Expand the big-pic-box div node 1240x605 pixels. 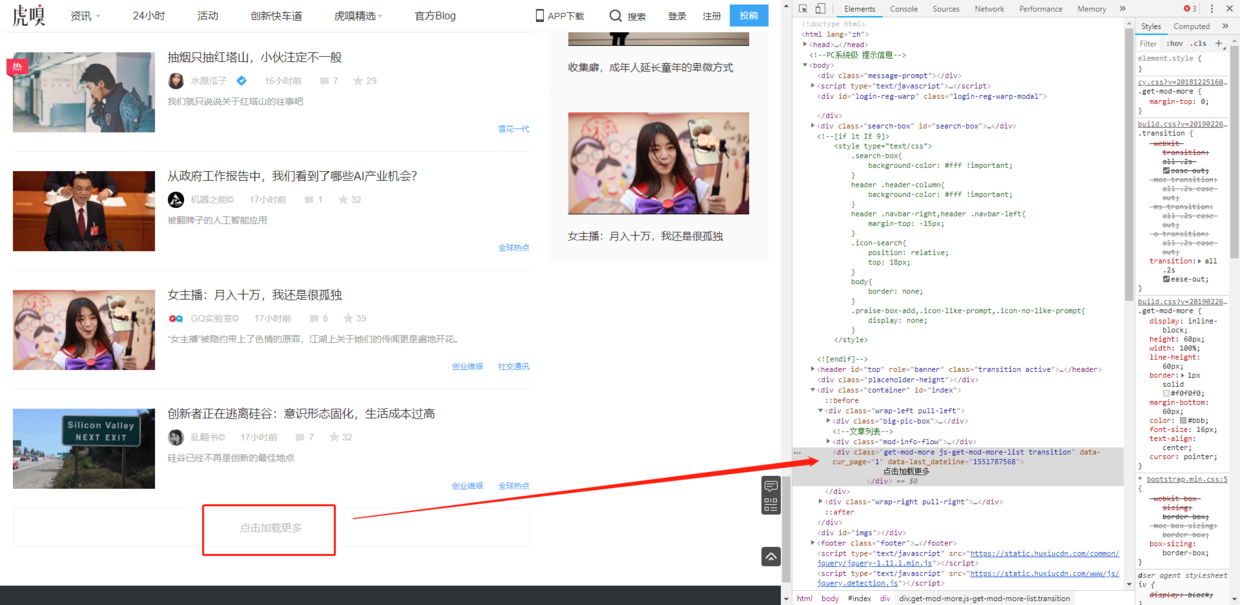coord(829,421)
